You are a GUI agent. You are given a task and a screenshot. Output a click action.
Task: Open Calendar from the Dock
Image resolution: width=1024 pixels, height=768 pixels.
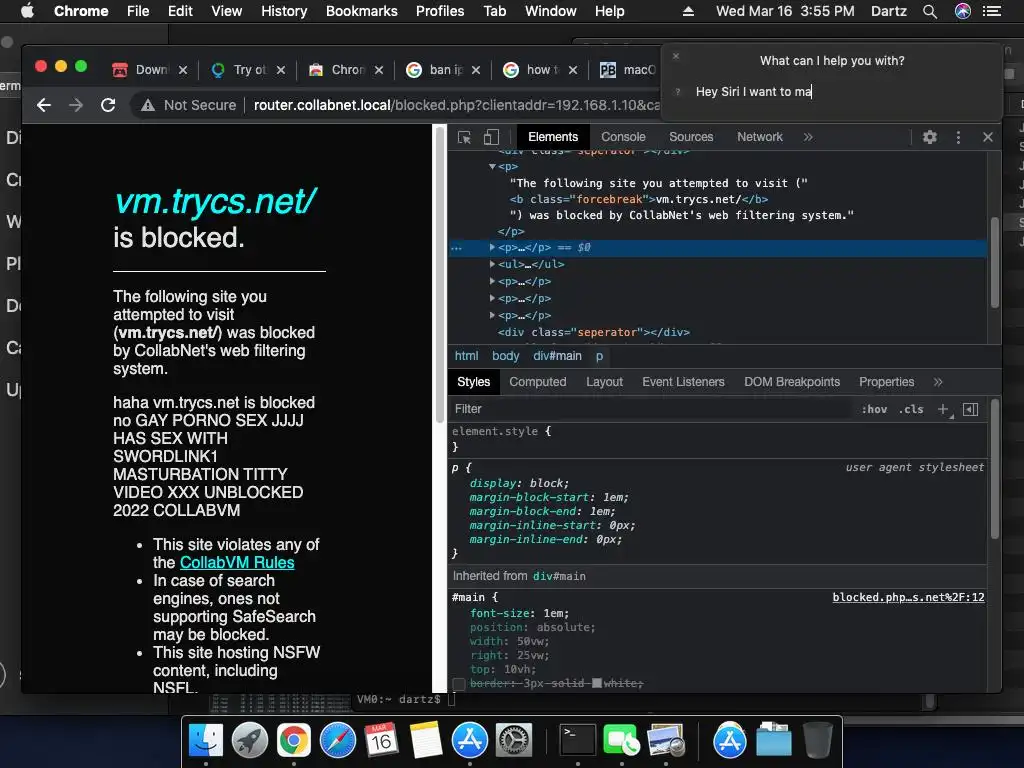[381, 741]
